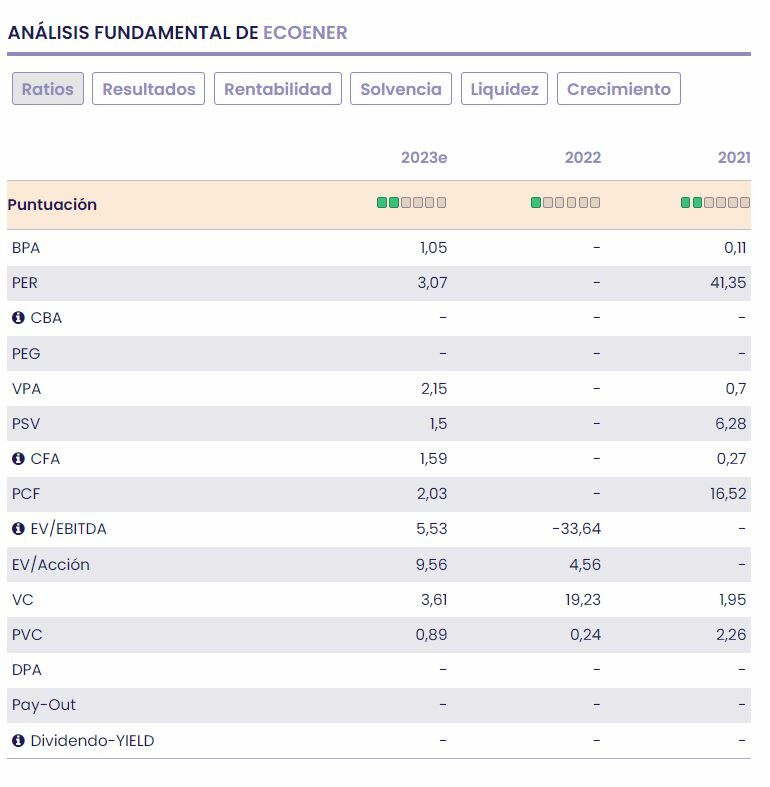Click the 2022 EV/EBITDA value -33,64
770x787 pixels.
[x=577, y=529]
